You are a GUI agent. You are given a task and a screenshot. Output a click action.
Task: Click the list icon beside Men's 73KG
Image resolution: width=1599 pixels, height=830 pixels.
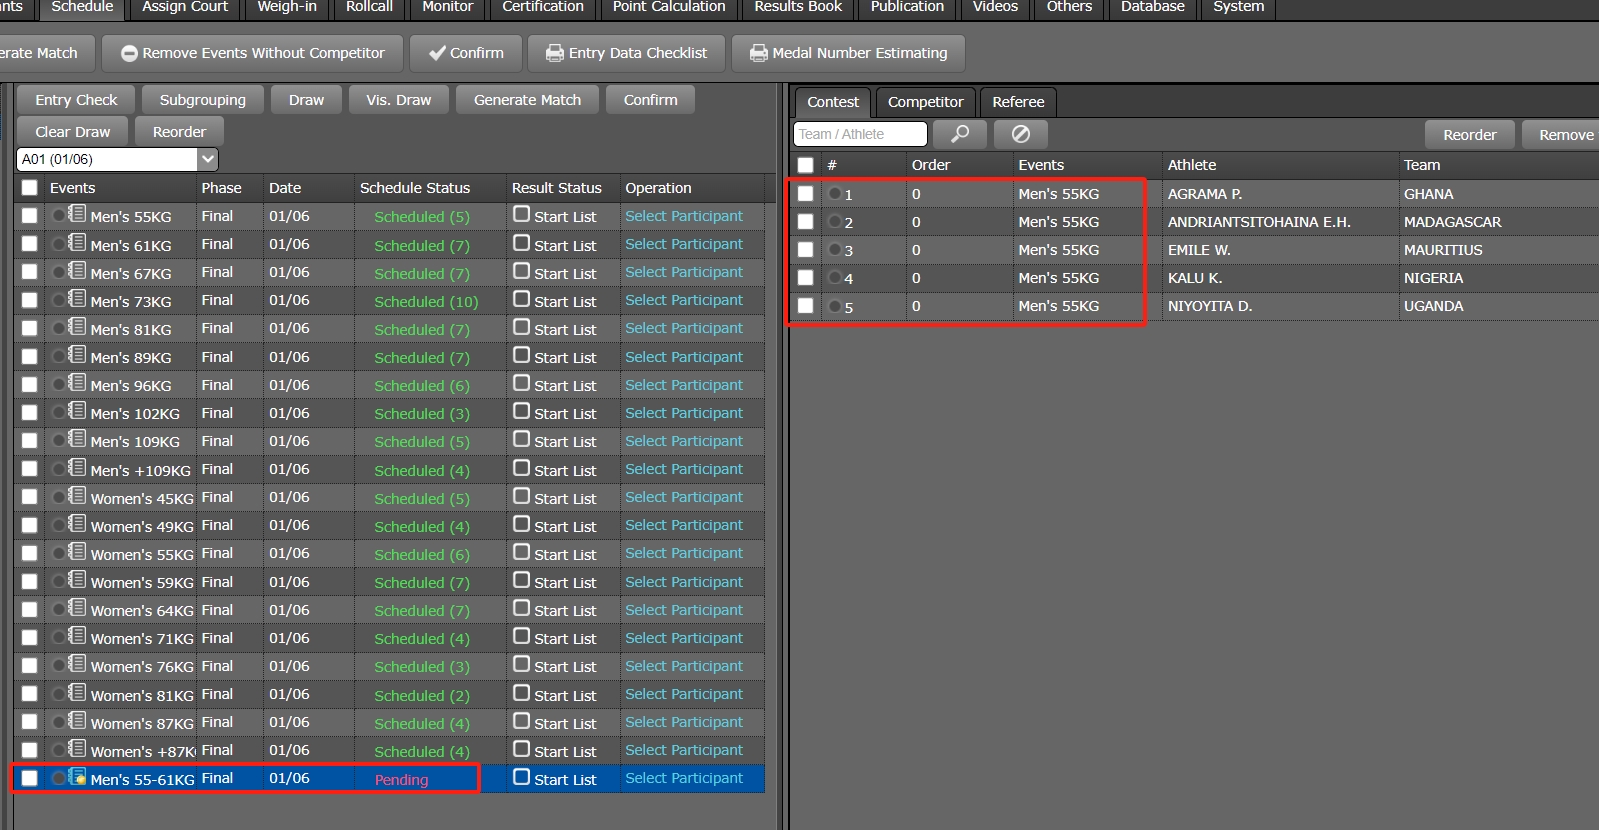coord(77,299)
